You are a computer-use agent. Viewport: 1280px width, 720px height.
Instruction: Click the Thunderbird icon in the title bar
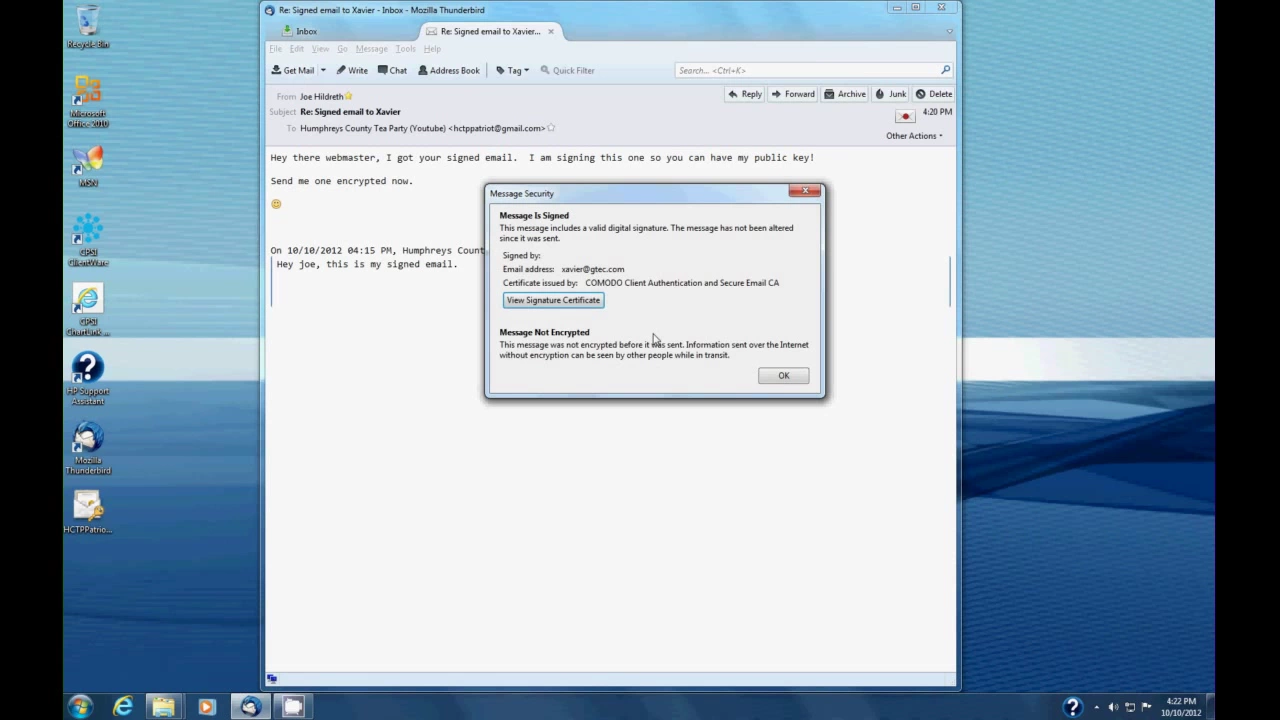270,10
